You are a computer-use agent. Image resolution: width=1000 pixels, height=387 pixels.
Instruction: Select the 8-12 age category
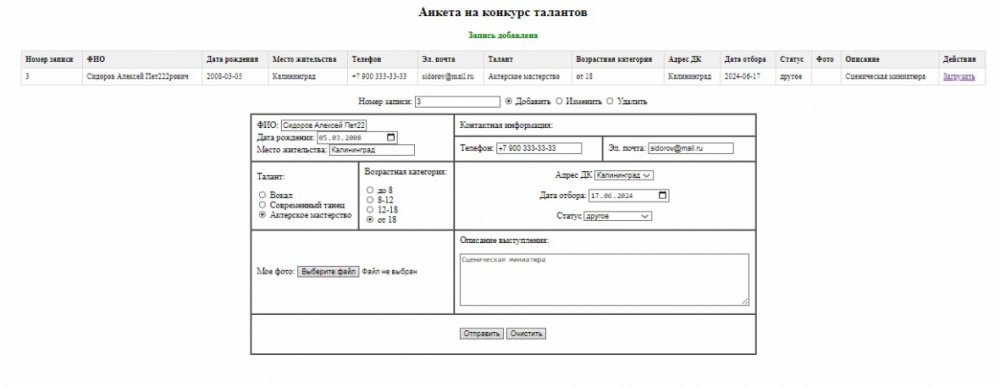[x=370, y=200]
